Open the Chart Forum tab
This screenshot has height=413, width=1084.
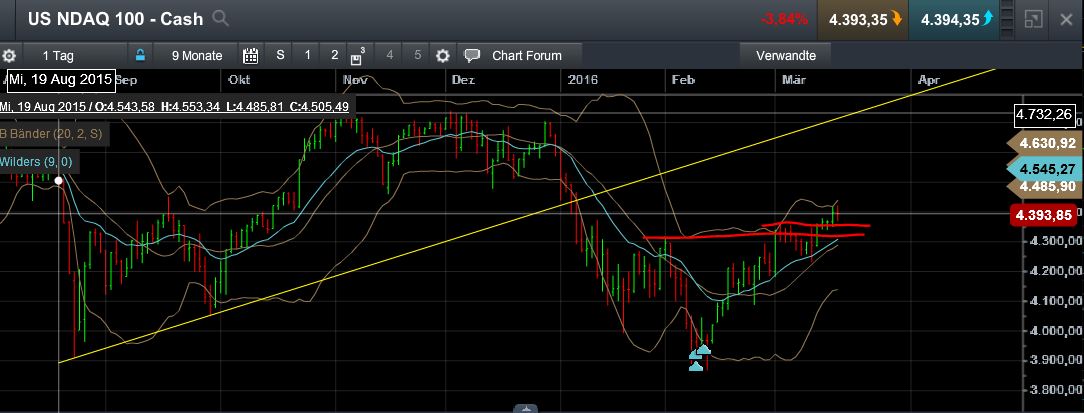pyautogui.click(x=527, y=55)
